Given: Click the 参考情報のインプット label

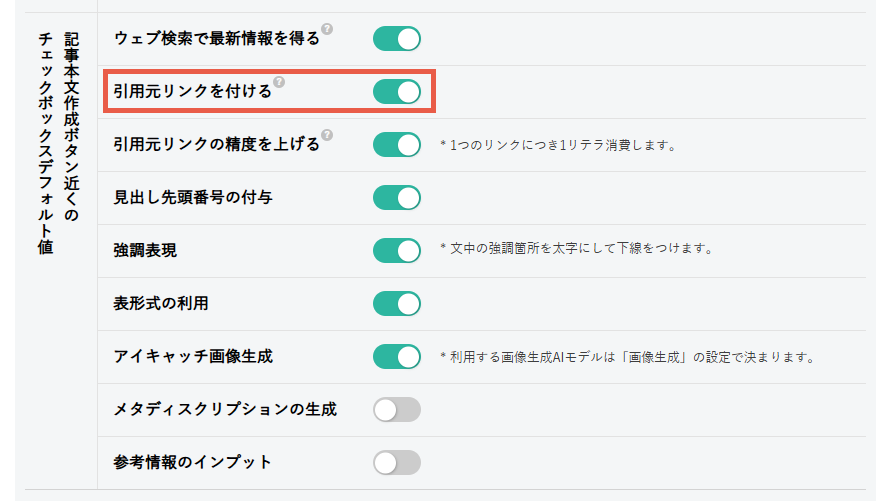Looking at the screenshot, I should (x=192, y=463).
